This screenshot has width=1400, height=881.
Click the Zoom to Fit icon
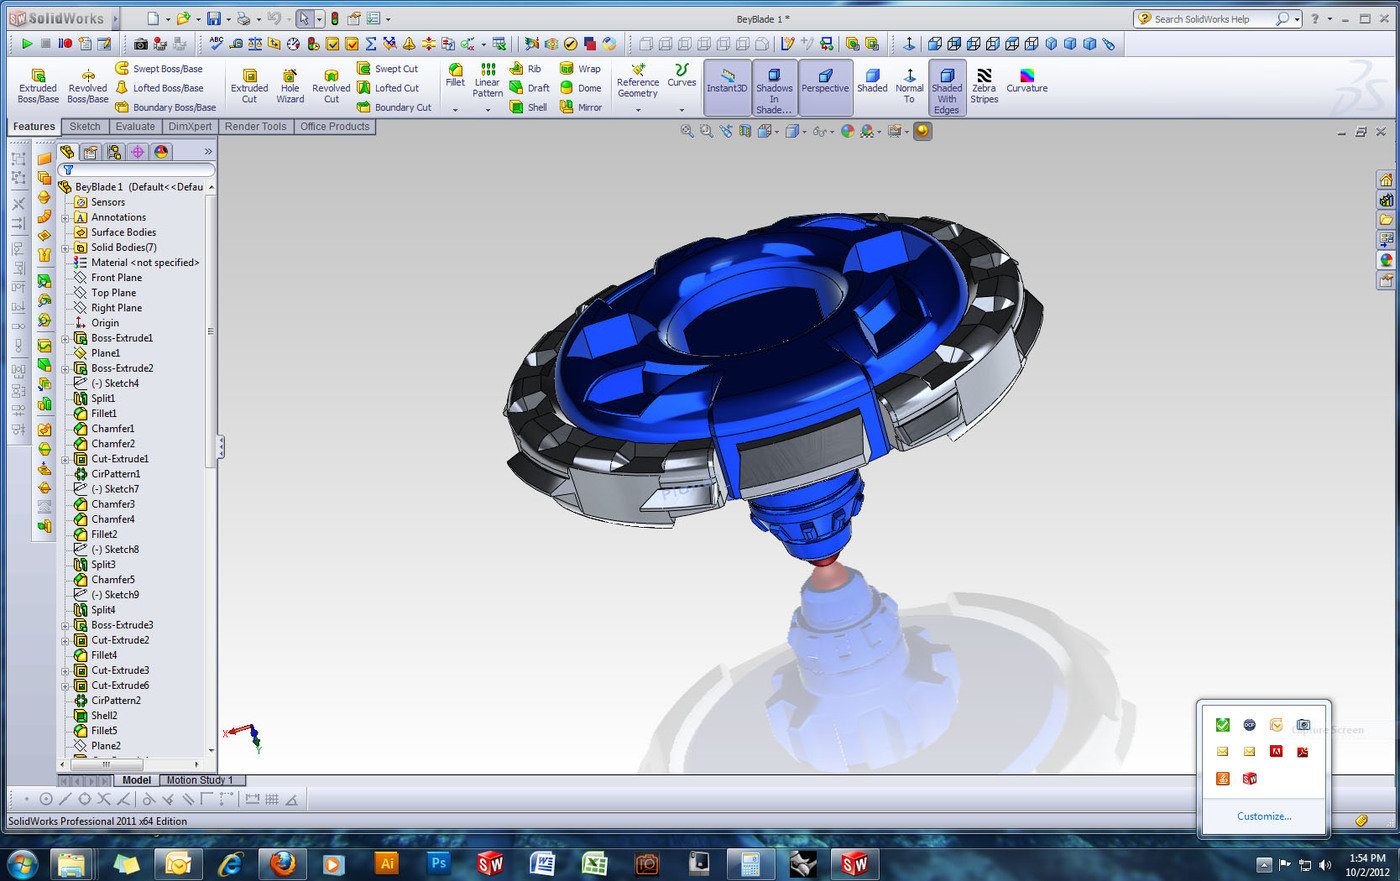[x=687, y=131]
